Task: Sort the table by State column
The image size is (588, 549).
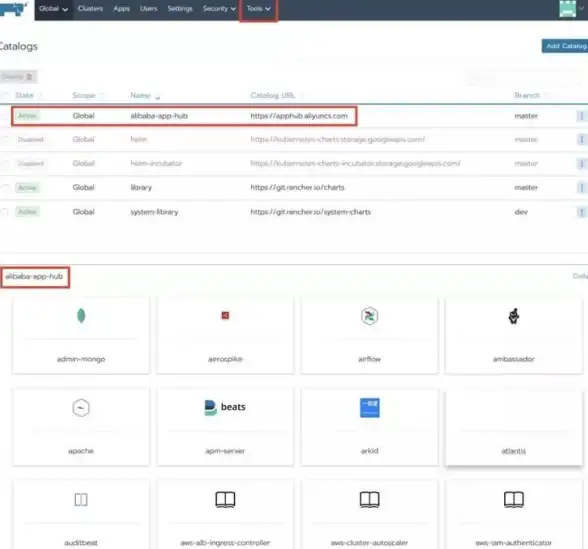Action: 25,96
